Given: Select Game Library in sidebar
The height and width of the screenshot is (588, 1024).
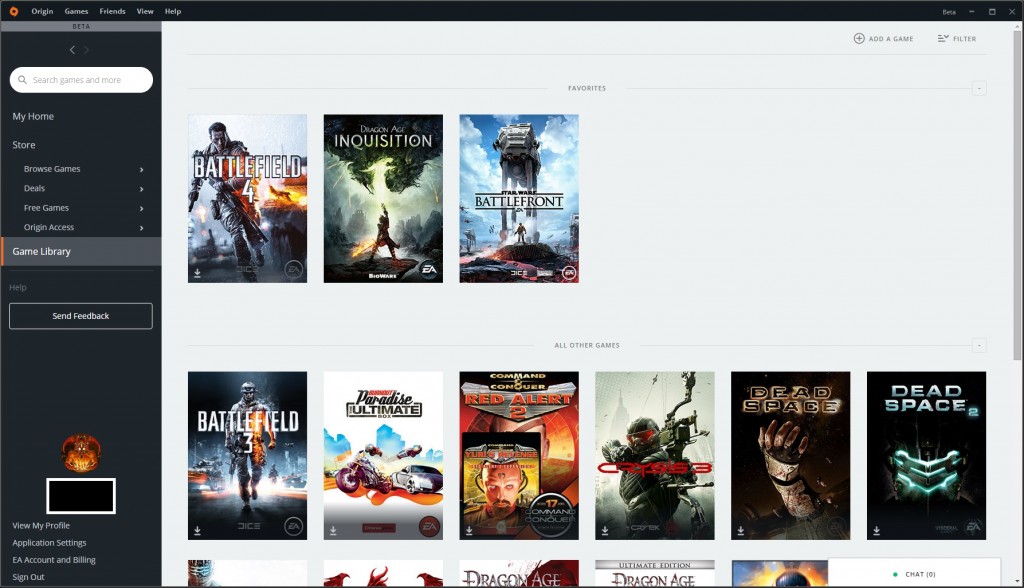Looking at the screenshot, I should point(81,252).
